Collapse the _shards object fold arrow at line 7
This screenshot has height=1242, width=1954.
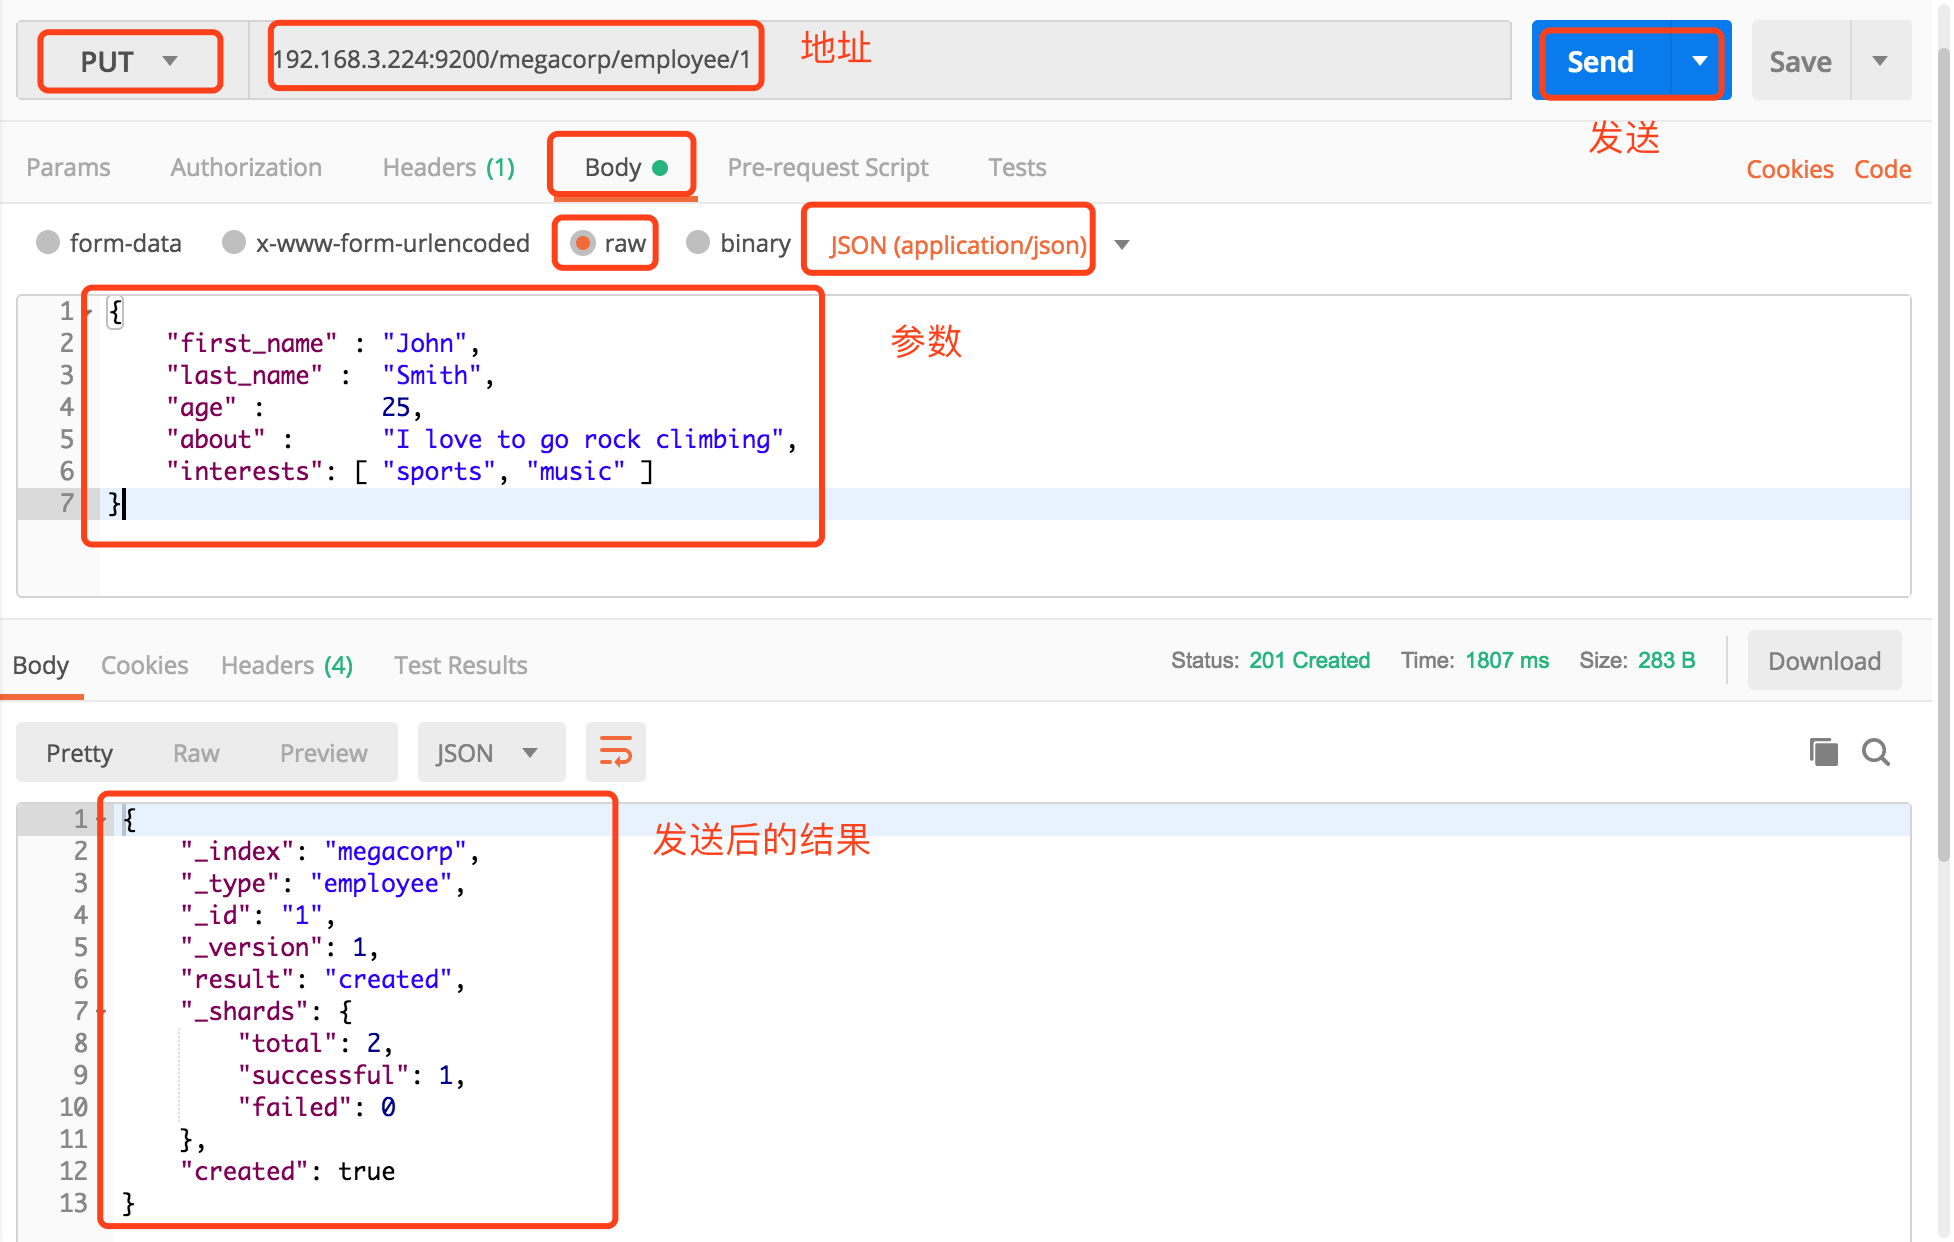[x=101, y=1012]
